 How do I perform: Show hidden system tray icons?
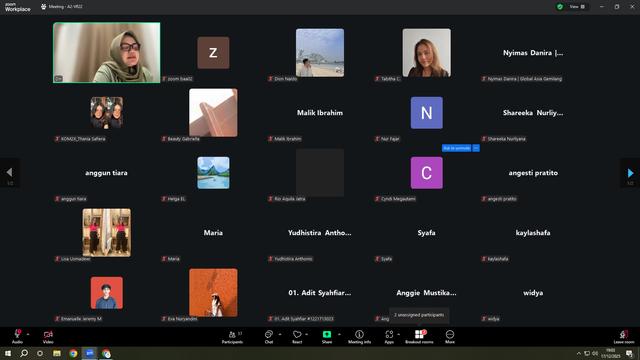click(578, 353)
